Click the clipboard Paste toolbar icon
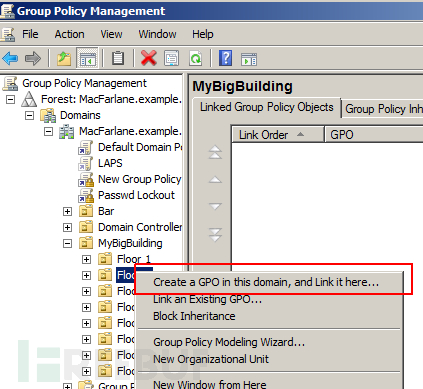The height and width of the screenshot is (389, 423). tap(118, 58)
